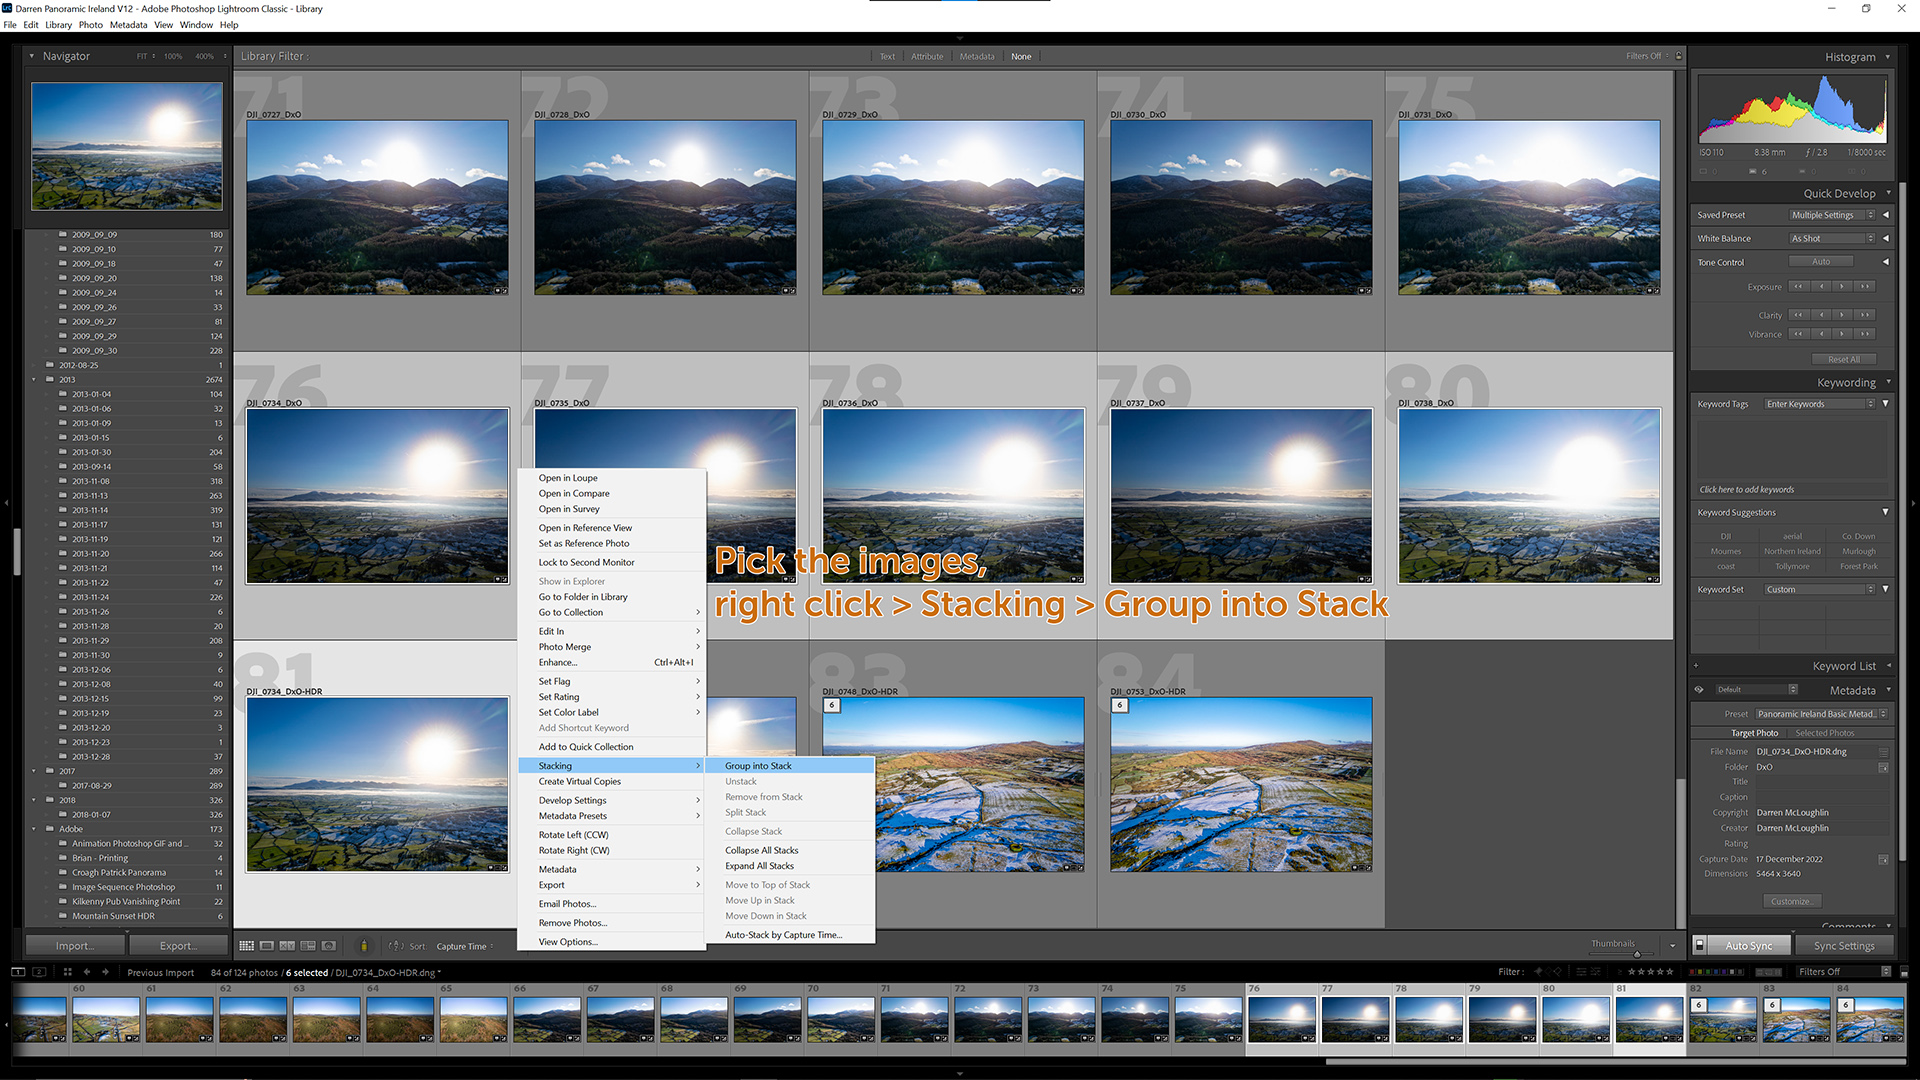Click stack badge on DJI_0753_DxO-HDR thumbnail
The width and height of the screenshot is (1920, 1080).
coord(1120,706)
